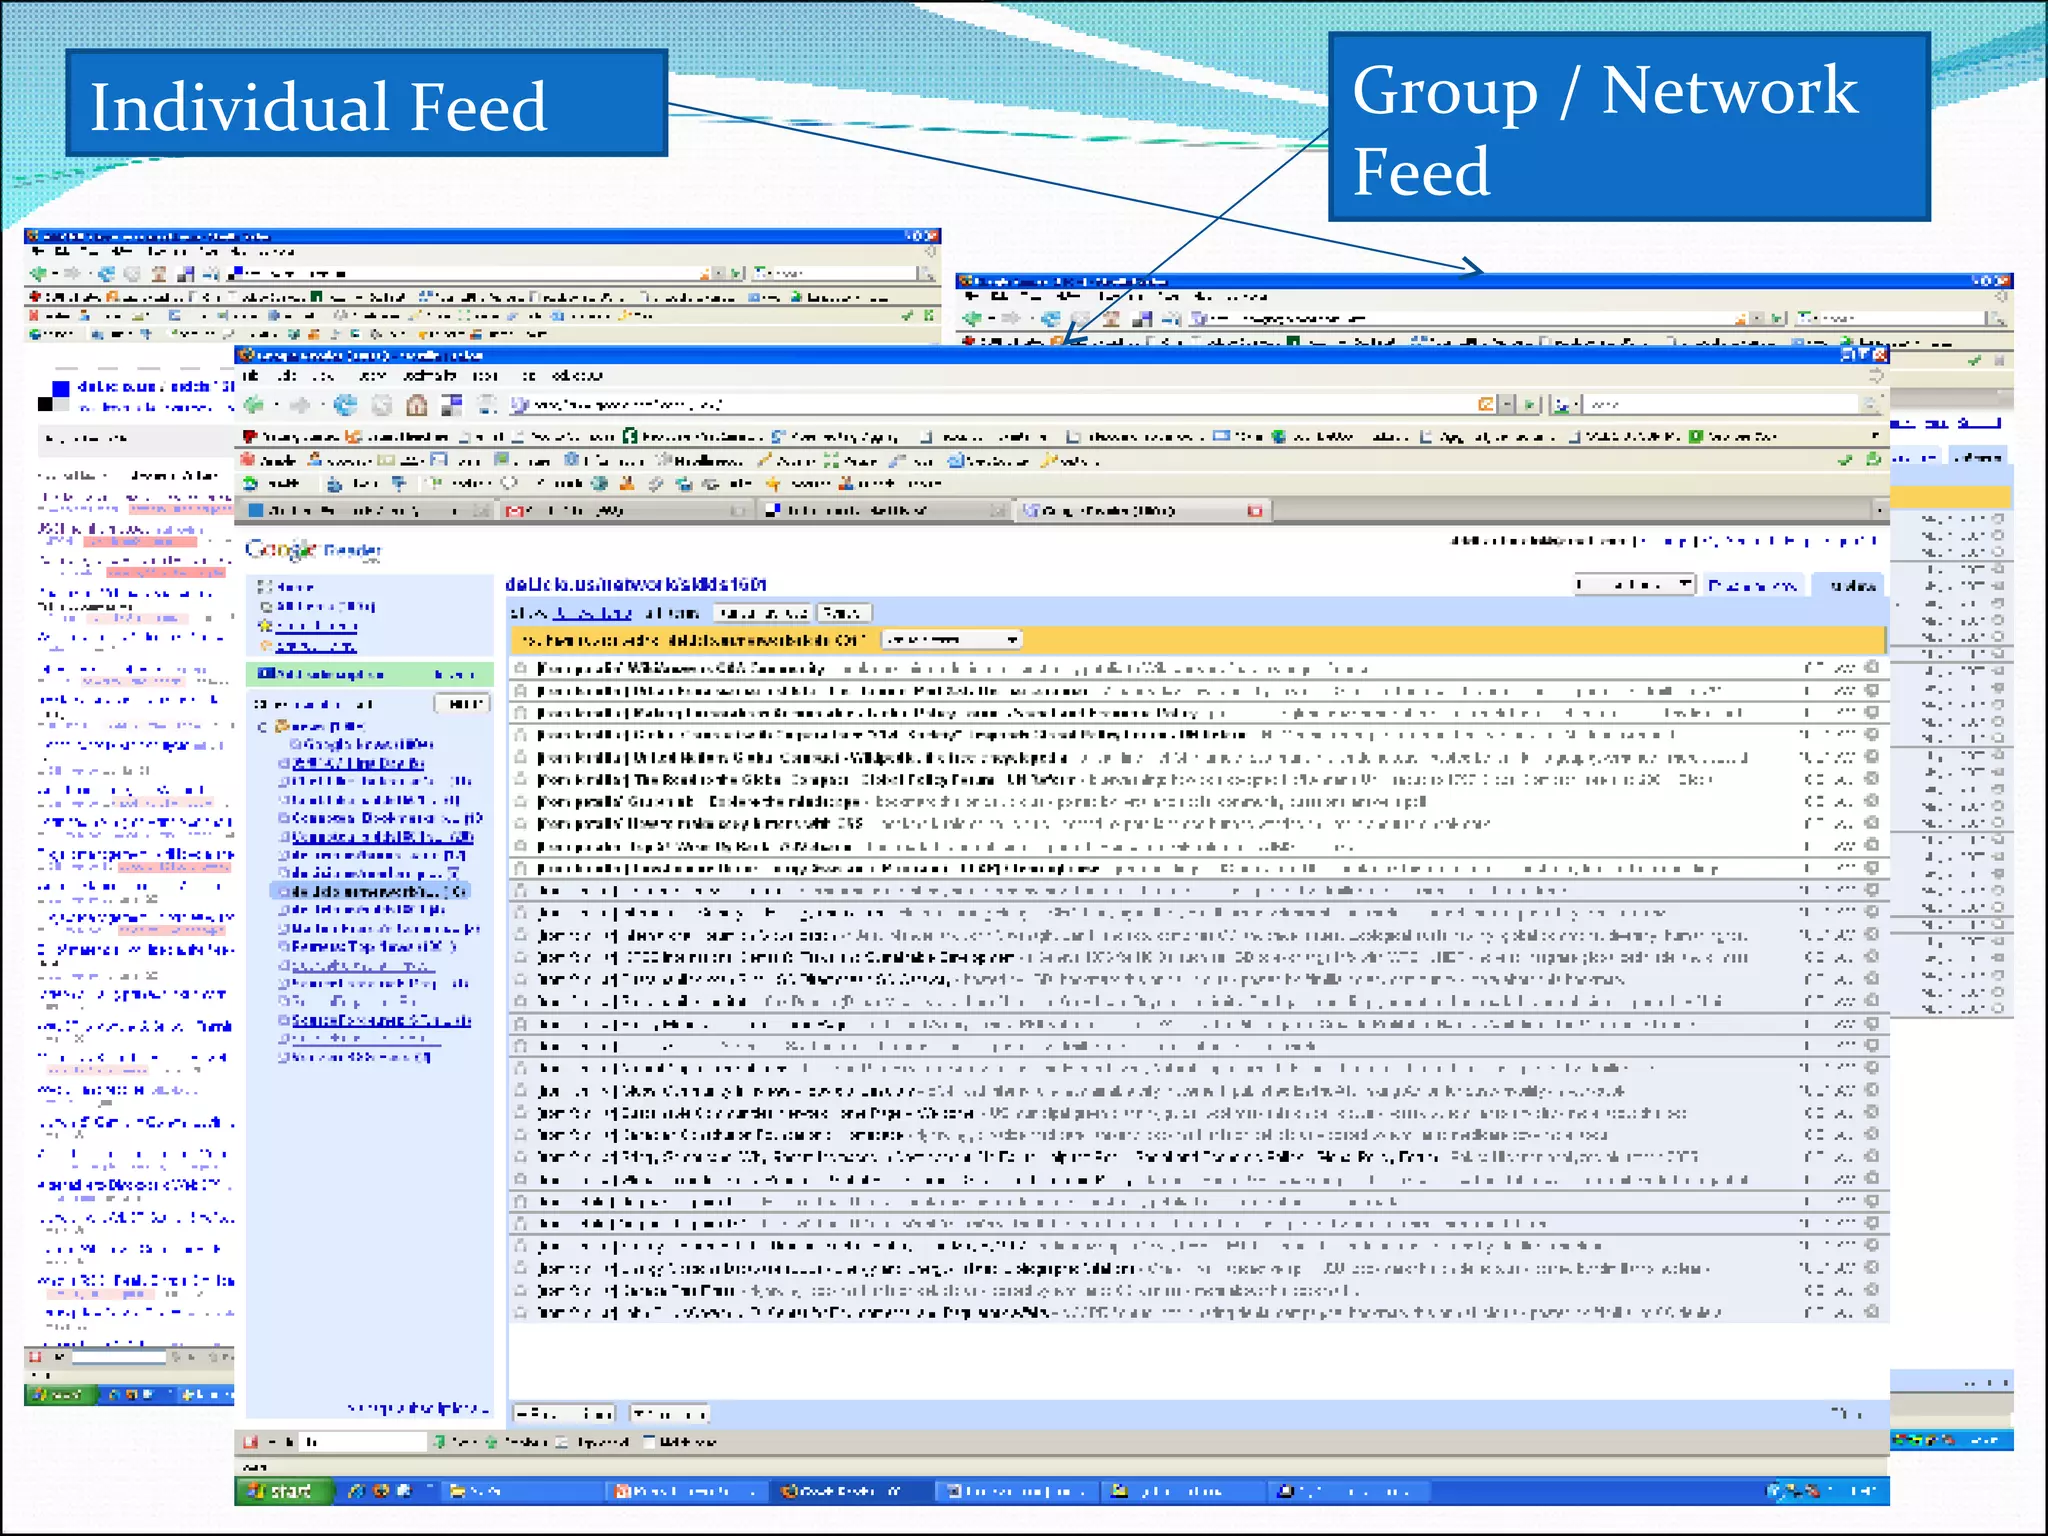Open the Edit menu in front window

(x=287, y=376)
